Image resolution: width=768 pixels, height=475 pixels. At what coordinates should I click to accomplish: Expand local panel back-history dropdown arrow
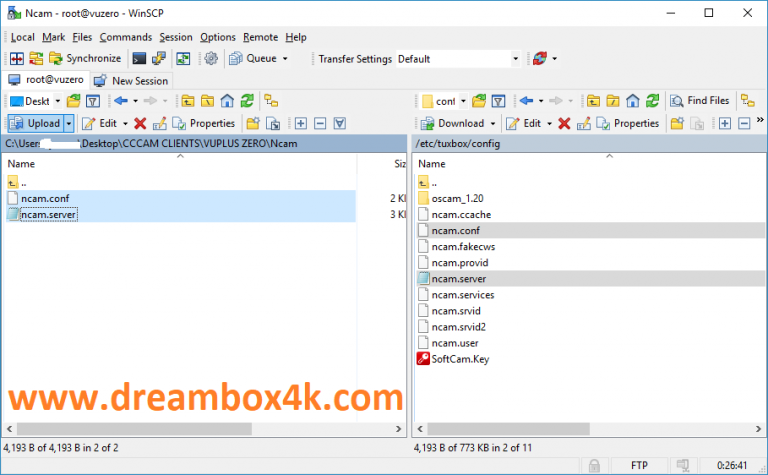136,101
